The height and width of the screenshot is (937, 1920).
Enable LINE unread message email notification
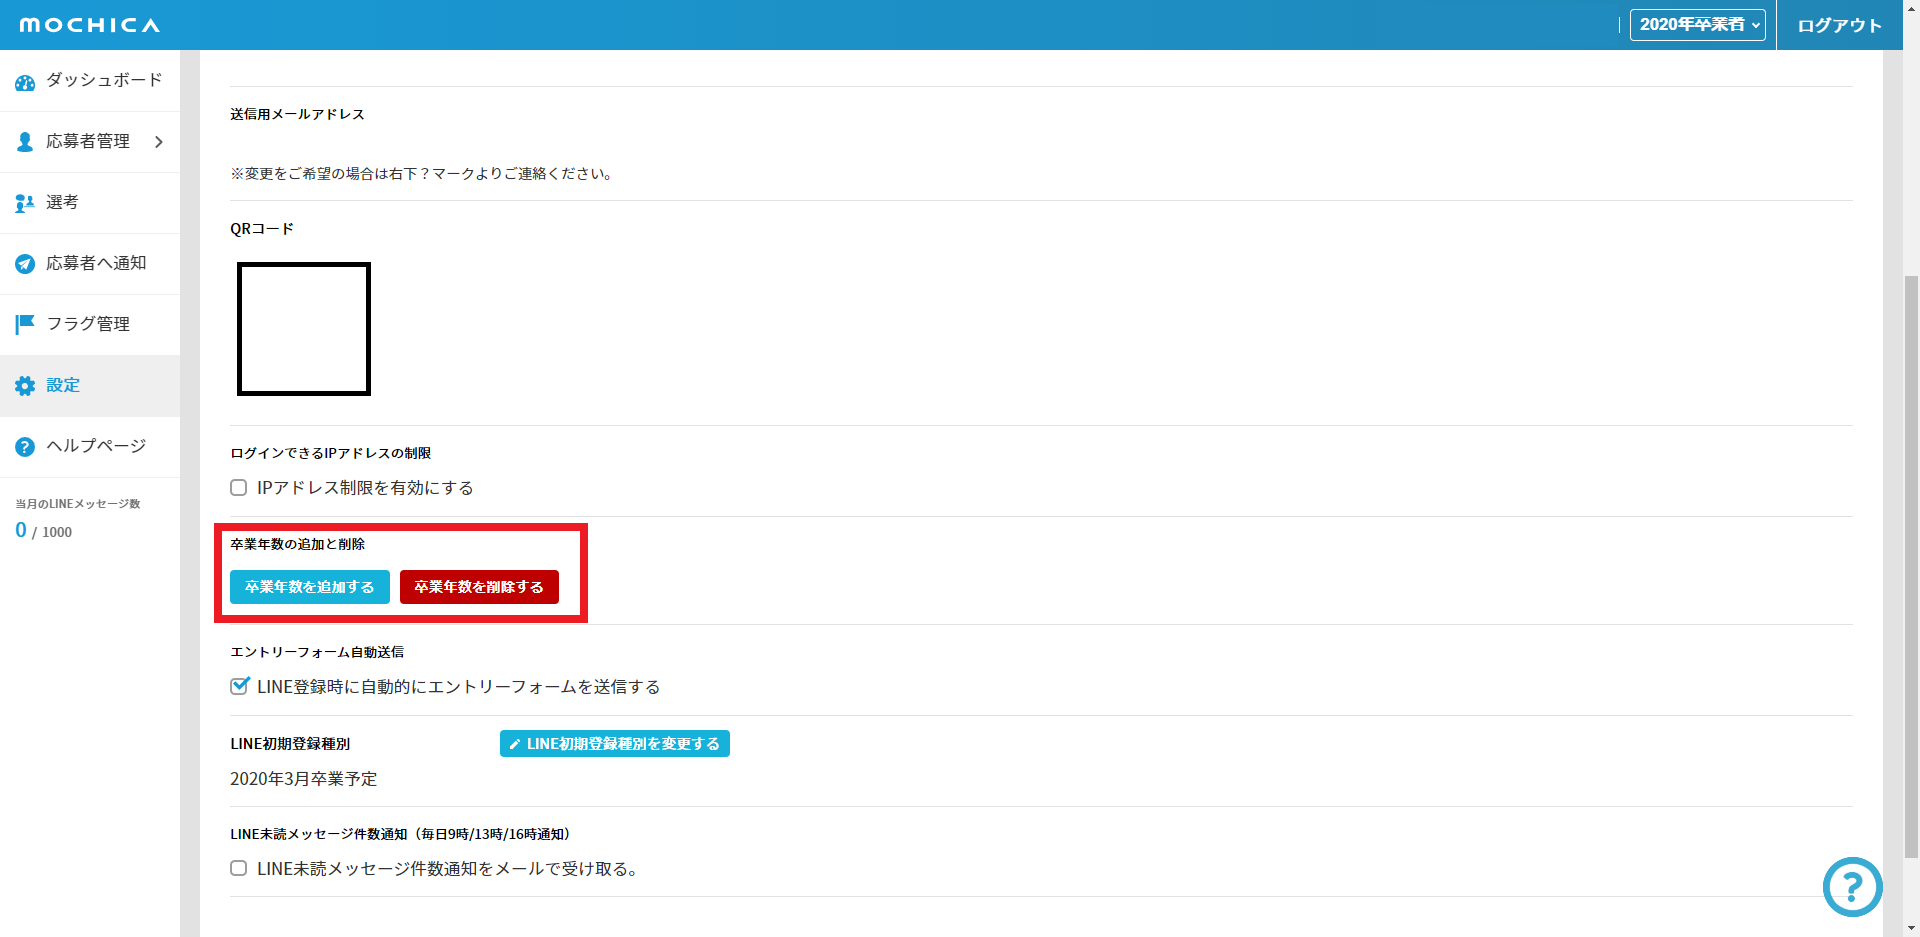239,868
